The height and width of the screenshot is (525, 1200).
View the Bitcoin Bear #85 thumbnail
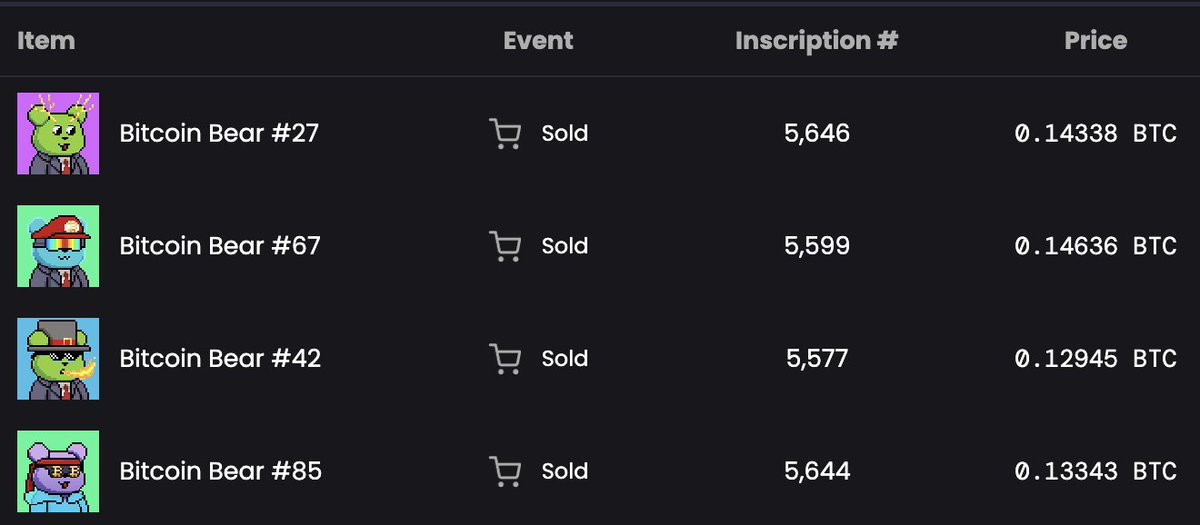point(58,471)
